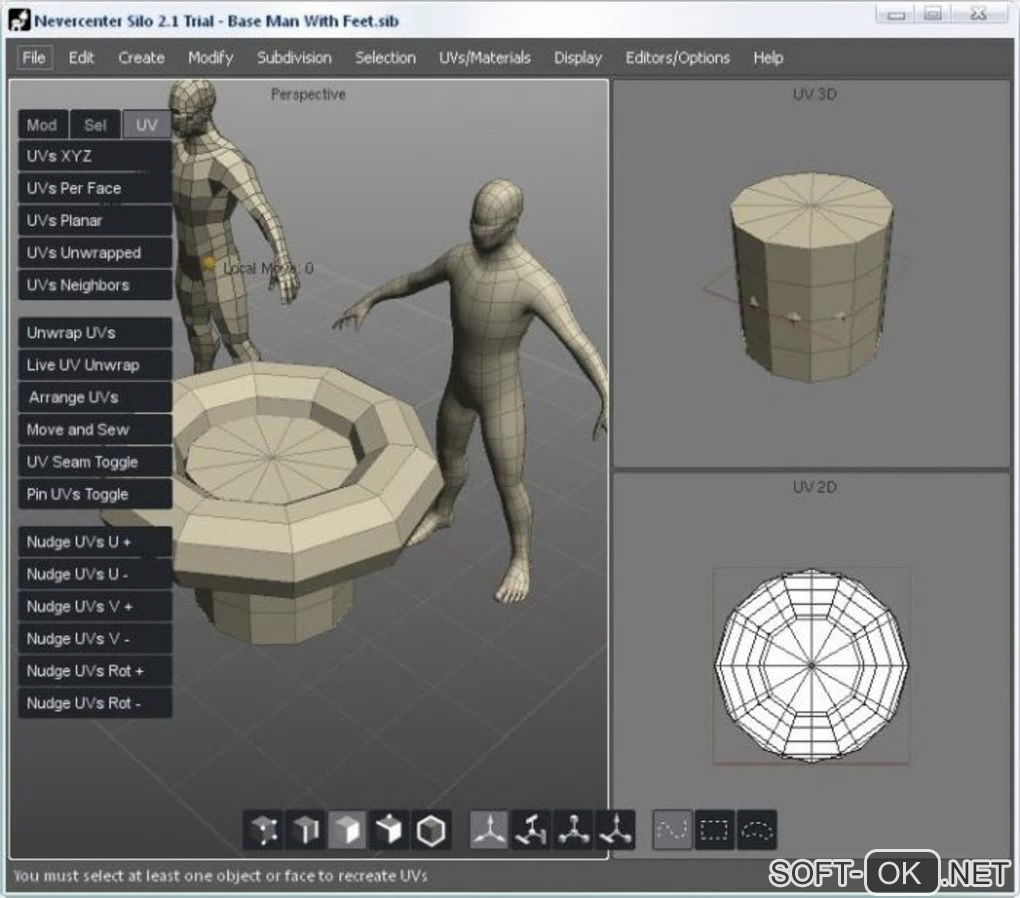Enable paint selection style icon
This screenshot has width=1020, height=898.
672,830
